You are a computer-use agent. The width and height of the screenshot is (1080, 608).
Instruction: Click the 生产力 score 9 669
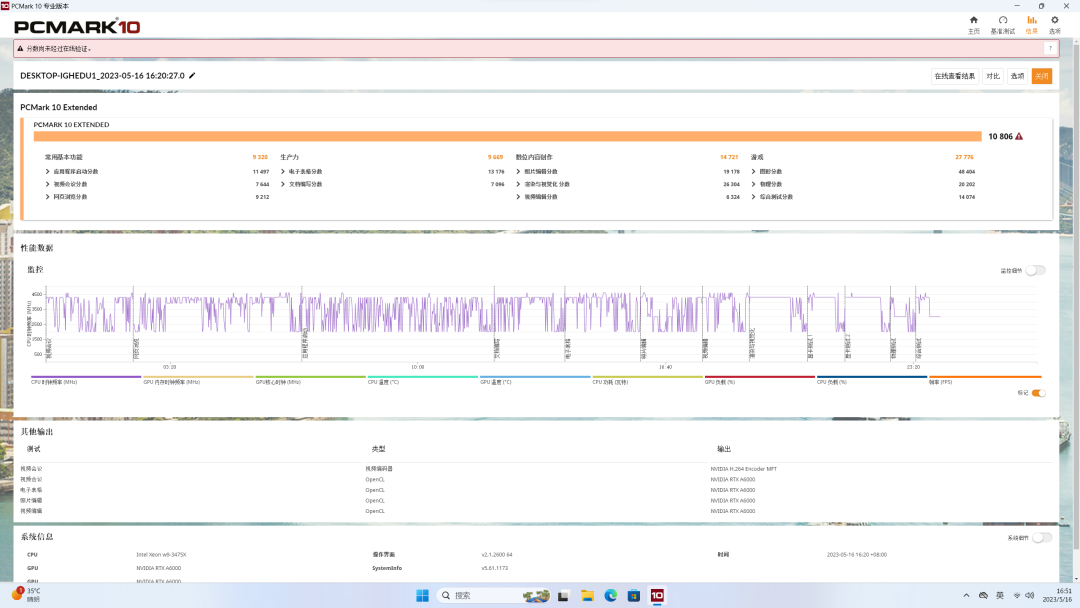coord(495,157)
